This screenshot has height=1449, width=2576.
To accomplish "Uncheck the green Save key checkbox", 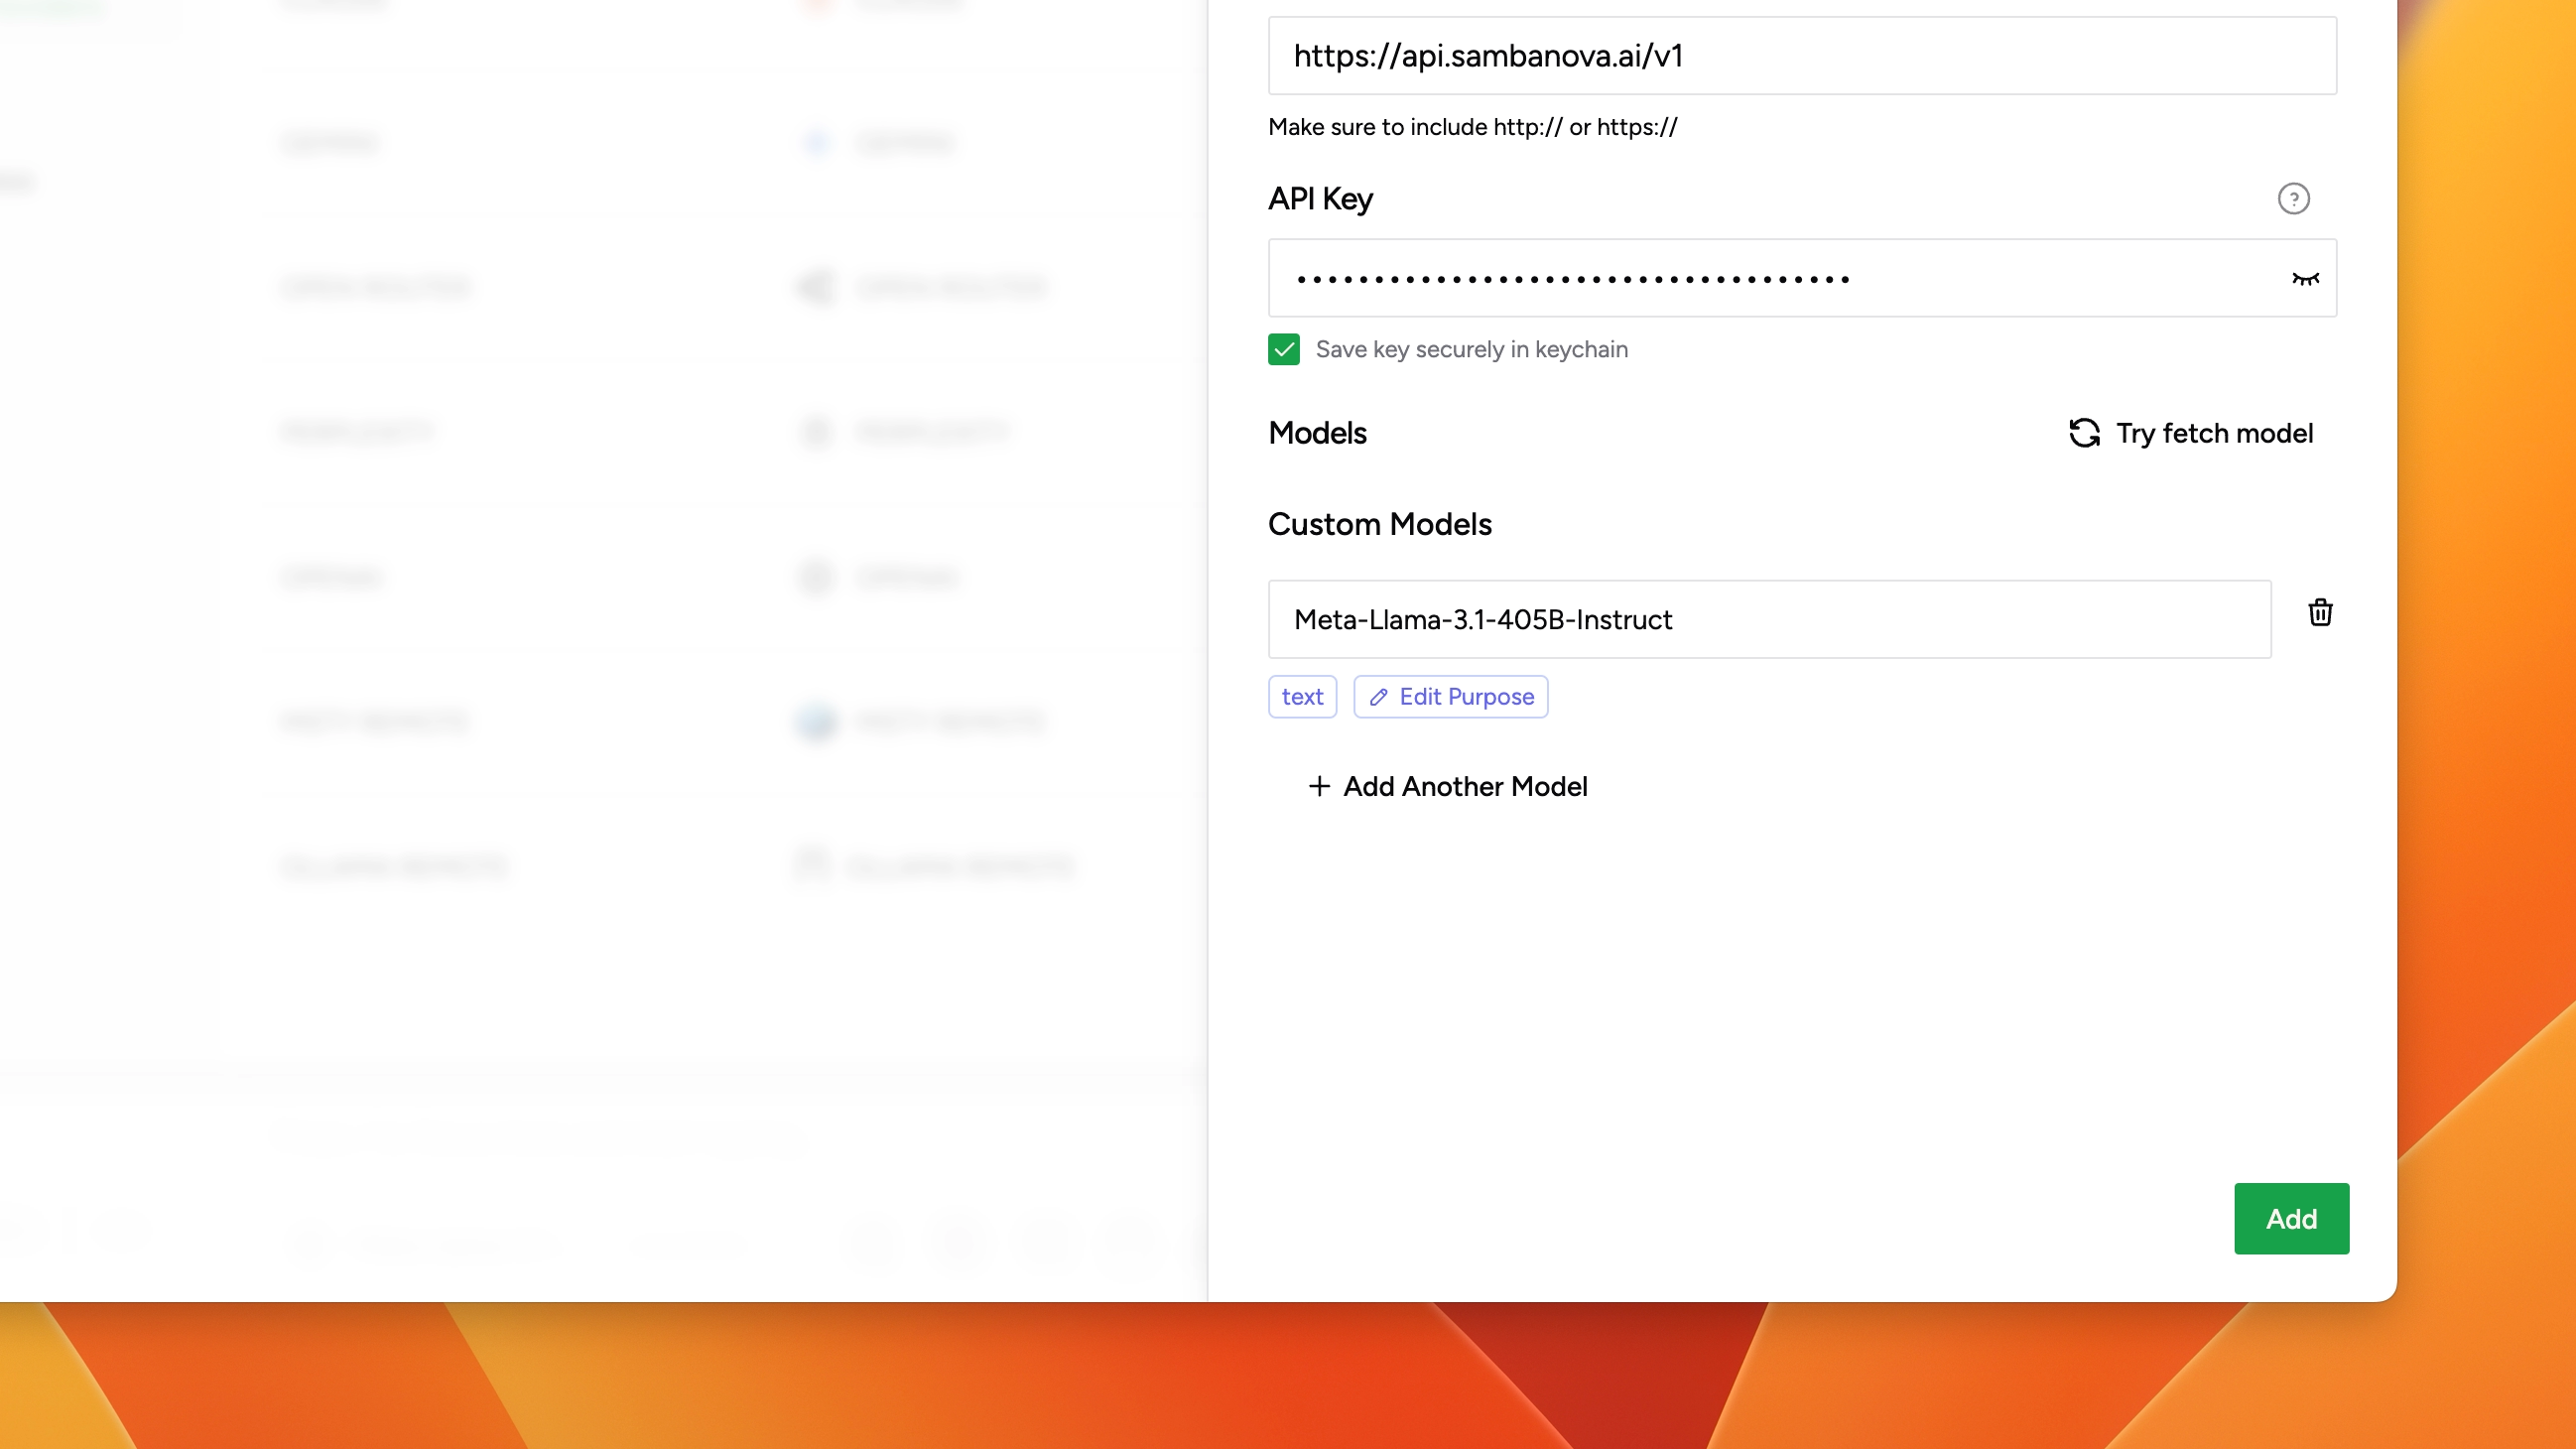I will pyautogui.click(x=1284, y=349).
